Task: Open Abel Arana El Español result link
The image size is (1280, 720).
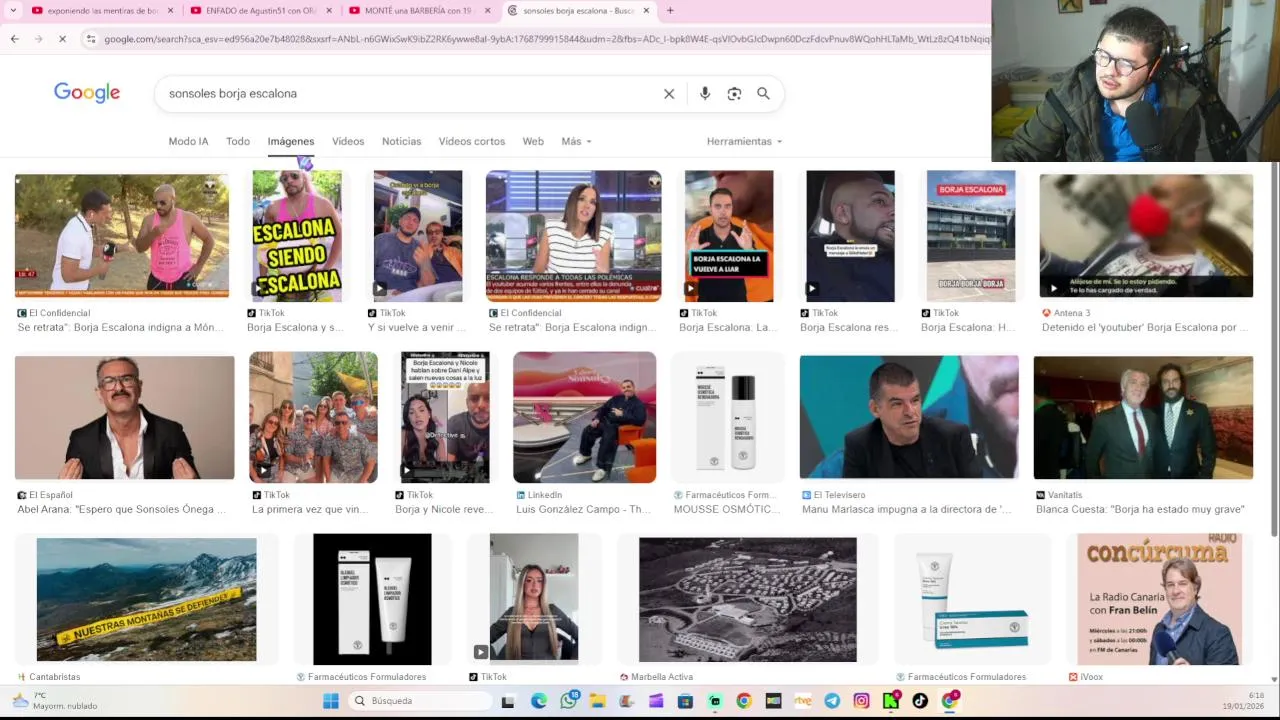Action: pyautogui.click(x=121, y=510)
